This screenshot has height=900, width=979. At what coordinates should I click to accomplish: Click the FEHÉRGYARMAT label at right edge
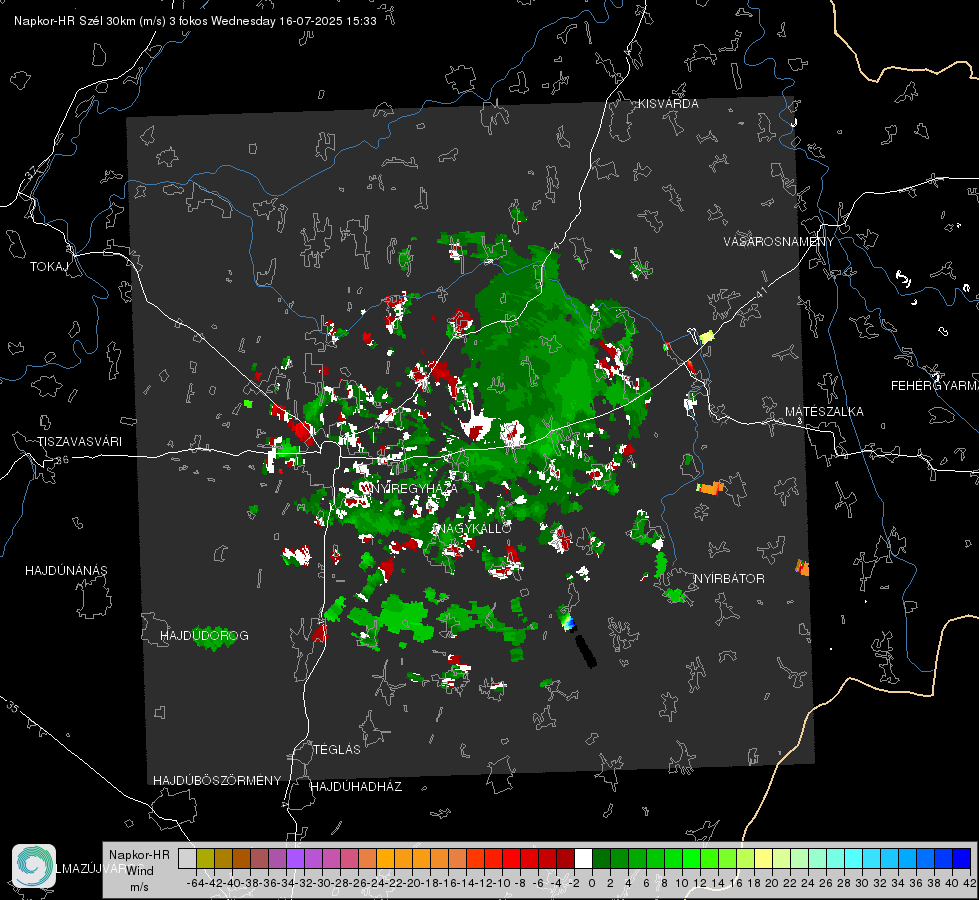(x=935, y=385)
